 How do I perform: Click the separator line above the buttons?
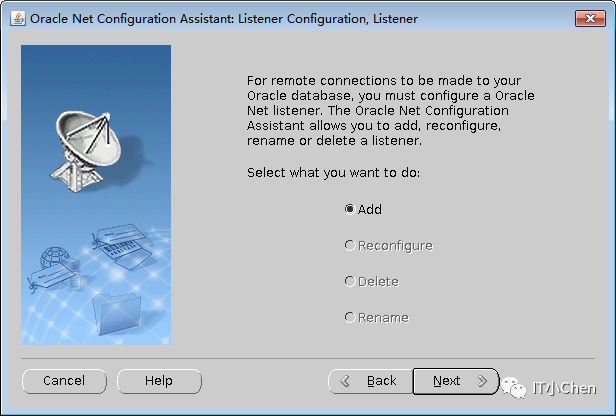[x=308, y=357]
